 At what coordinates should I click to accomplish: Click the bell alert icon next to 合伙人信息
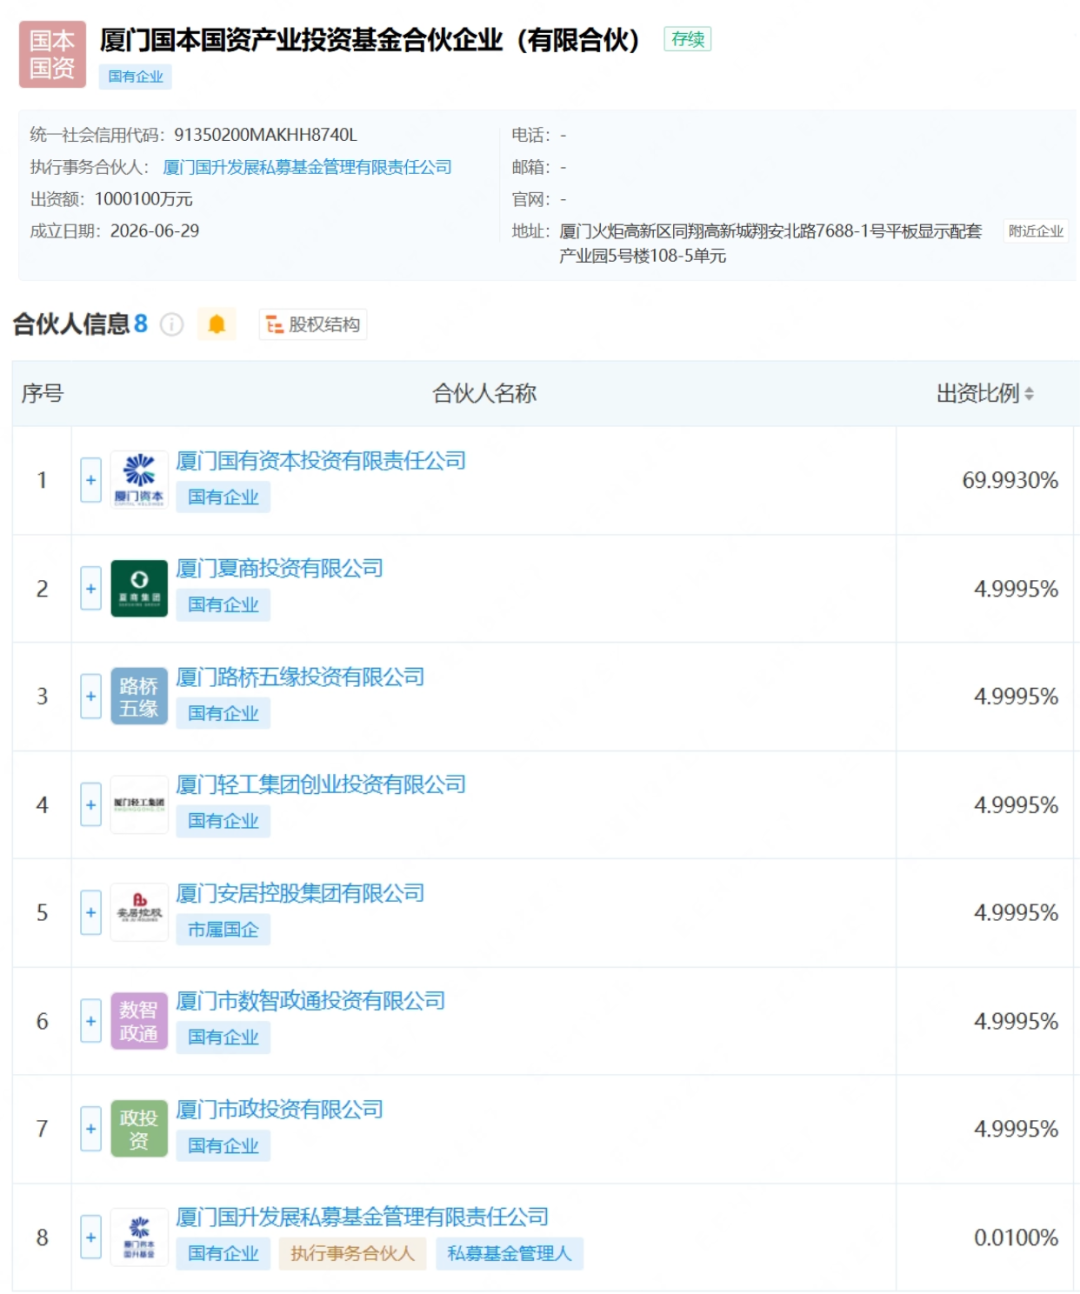tap(217, 324)
